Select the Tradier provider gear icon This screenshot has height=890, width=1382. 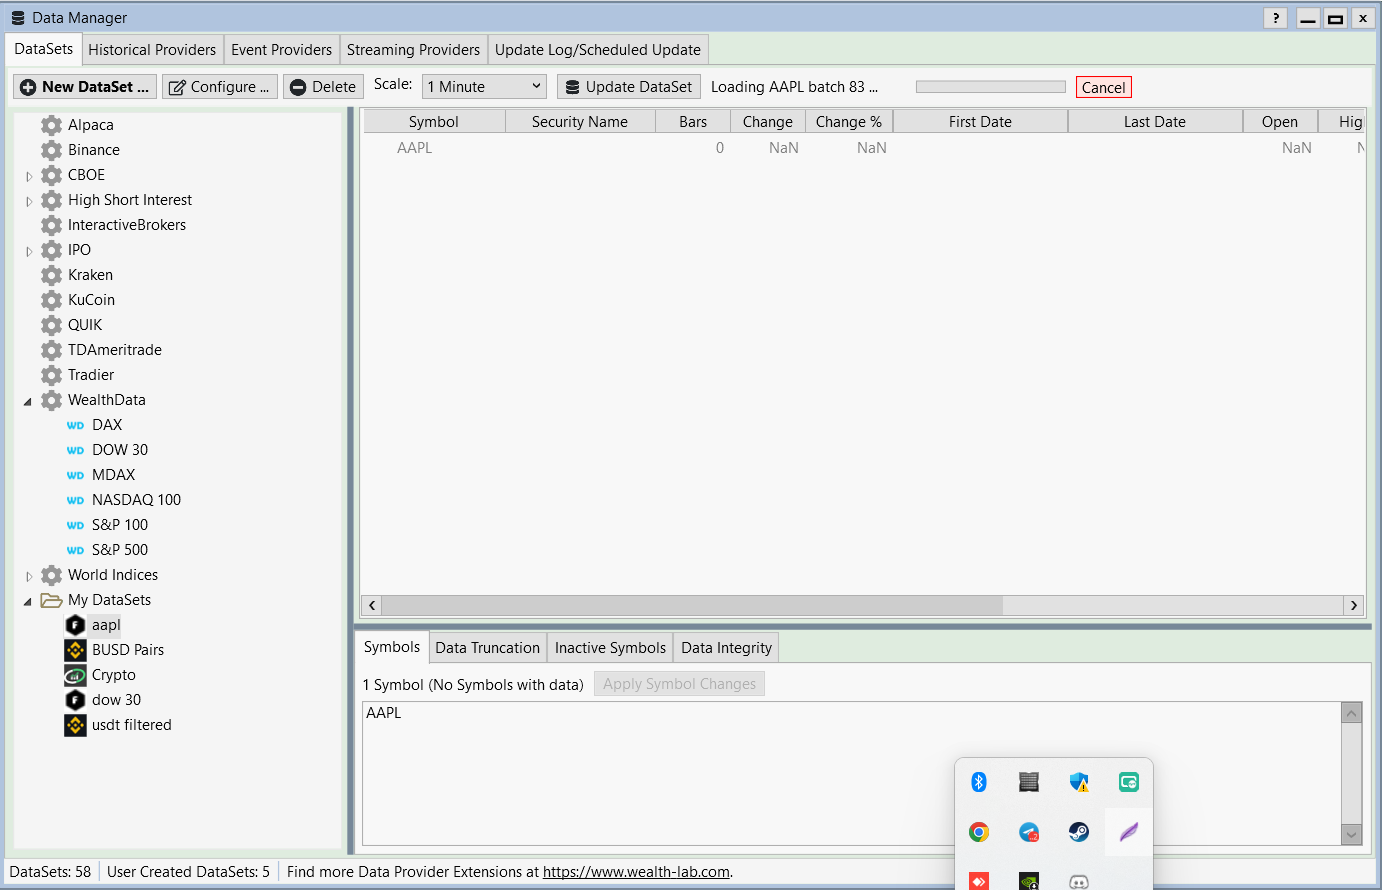pos(51,375)
